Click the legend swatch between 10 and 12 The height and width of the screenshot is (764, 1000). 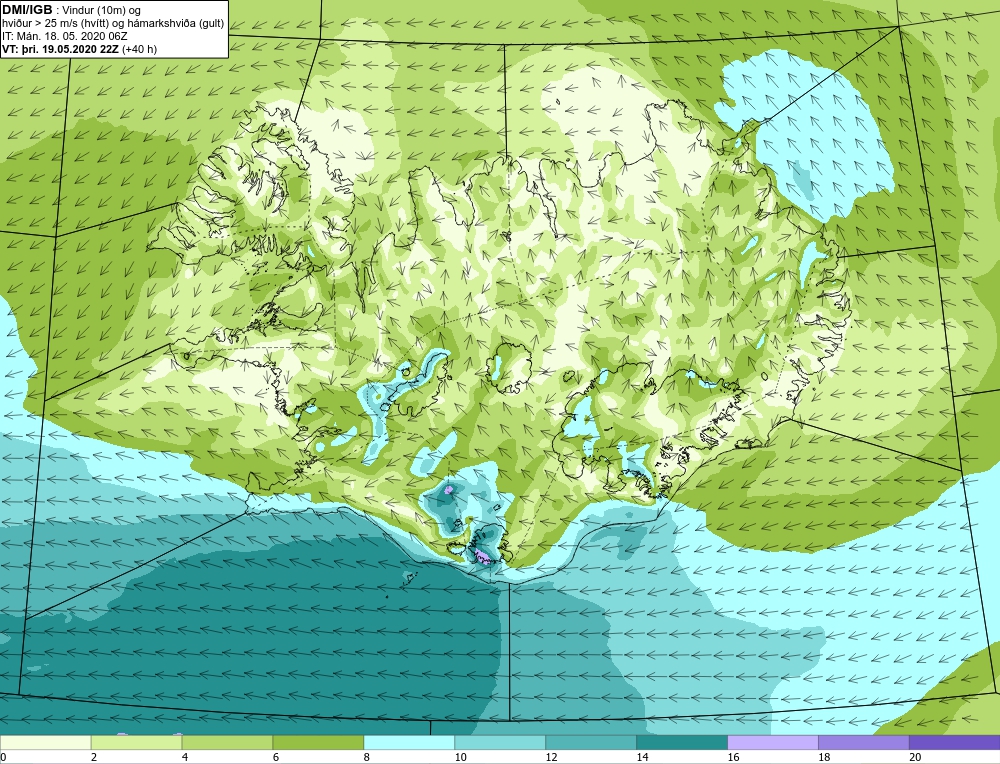(500, 742)
